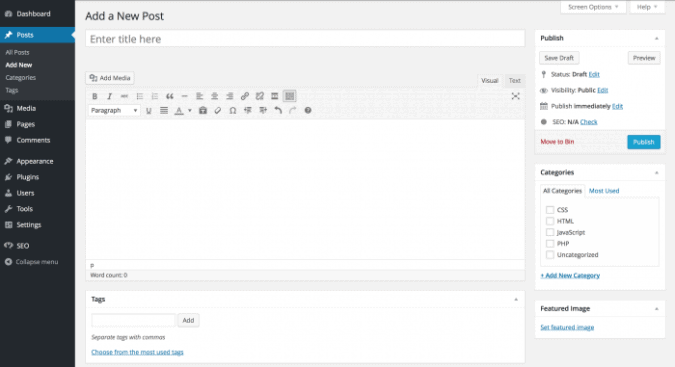This screenshot has width=675, height=367.
Task: Increase the indent
Action: pos(263,111)
